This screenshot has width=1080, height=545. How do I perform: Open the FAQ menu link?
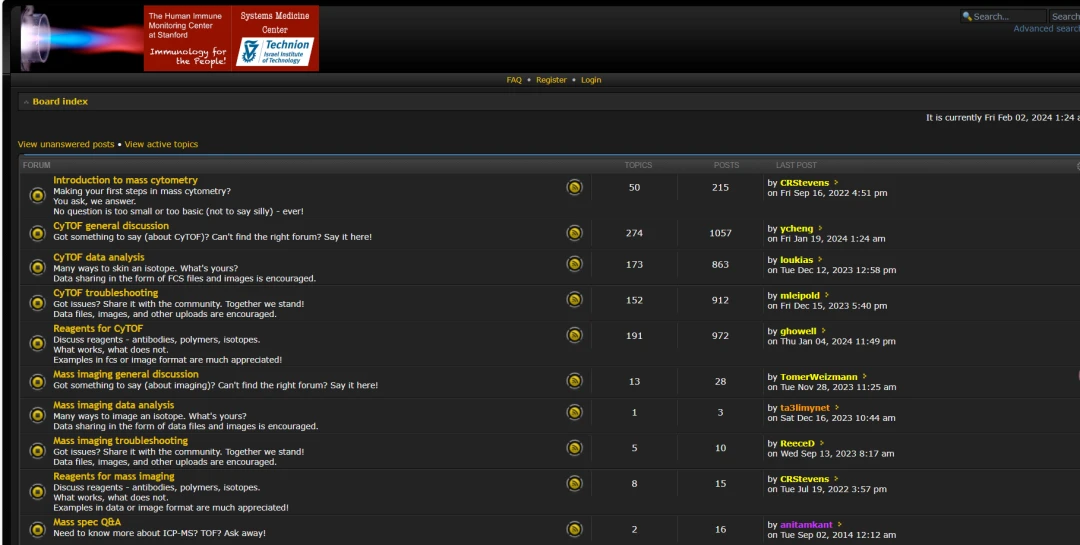514,80
